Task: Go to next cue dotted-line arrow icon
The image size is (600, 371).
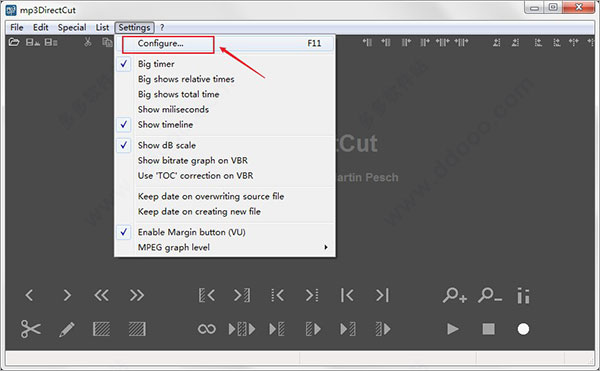Action: click(x=312, y=295)
